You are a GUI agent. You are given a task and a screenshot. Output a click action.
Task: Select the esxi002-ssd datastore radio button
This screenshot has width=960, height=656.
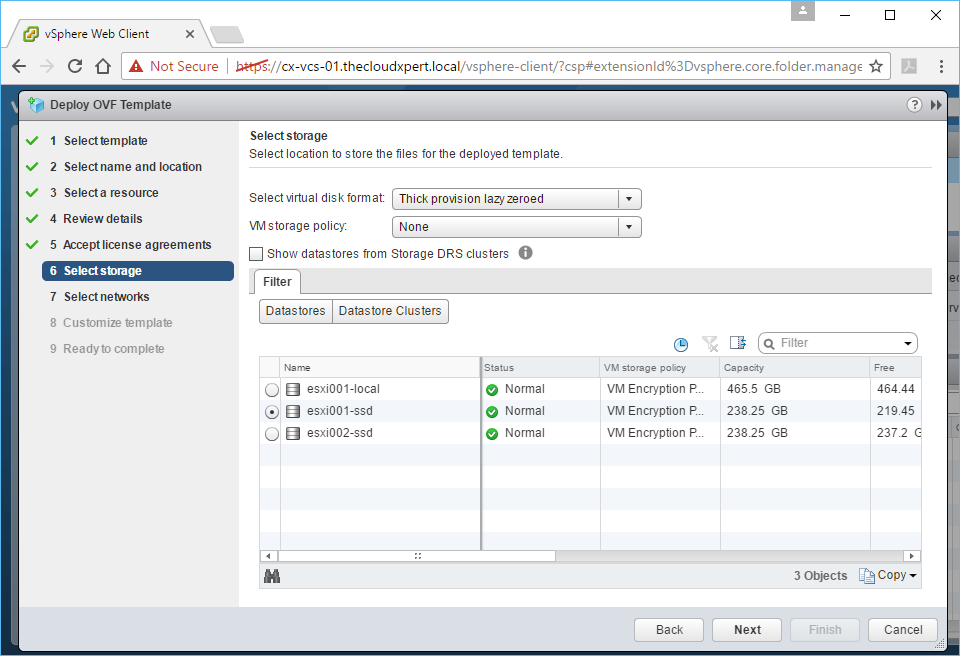pos(272,434)
